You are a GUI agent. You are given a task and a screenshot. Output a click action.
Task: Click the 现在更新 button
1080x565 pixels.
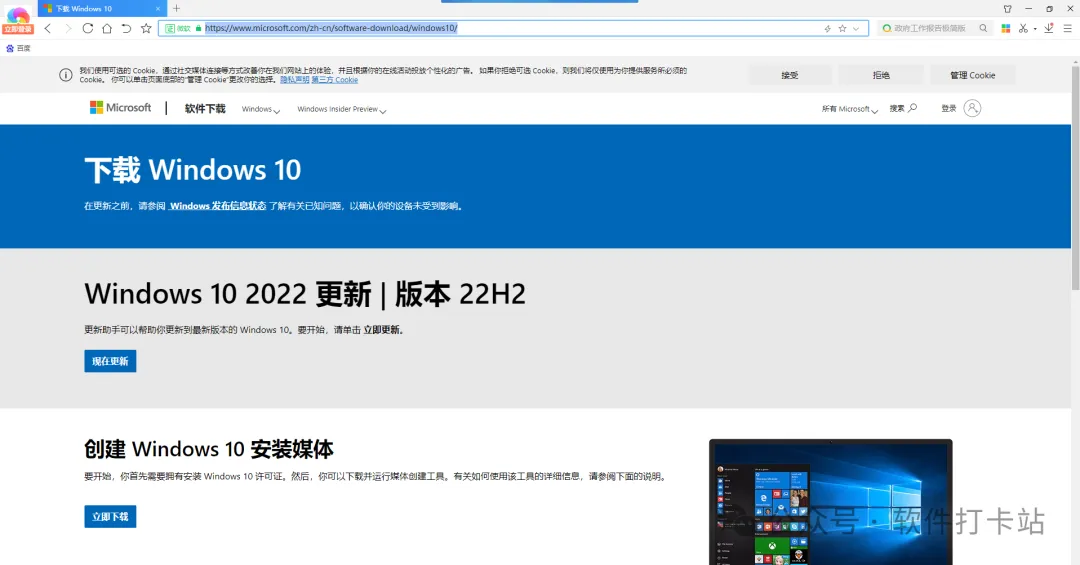coord(110,361)
